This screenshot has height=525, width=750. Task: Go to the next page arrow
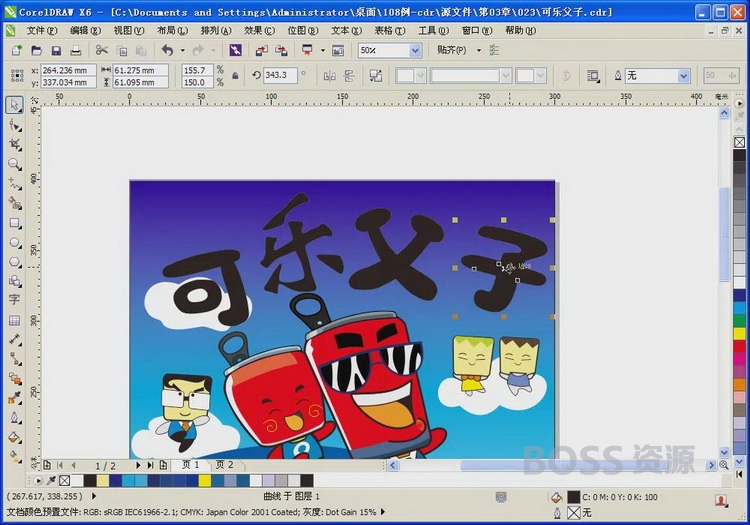[138, 465]
